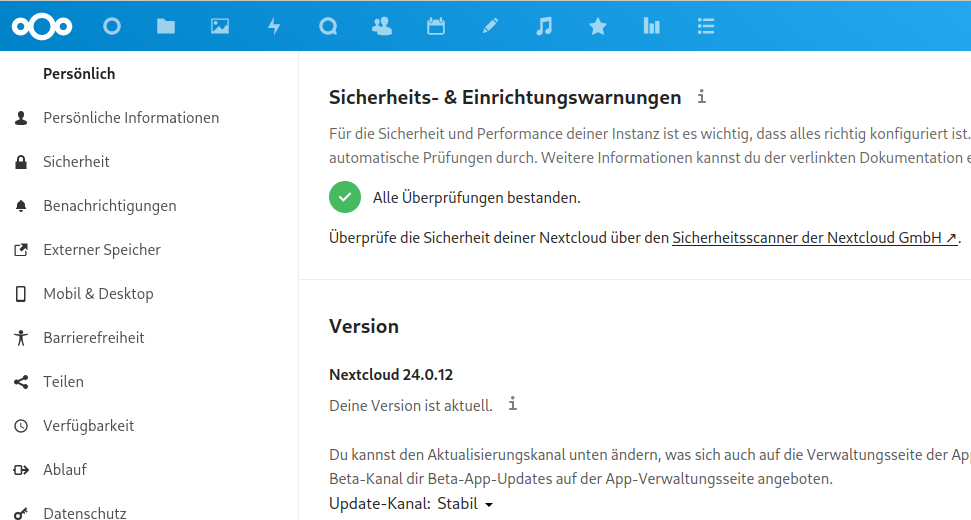Click the phone icon for Mobil & Desktop
This screenshot has width=971, height=520.
point(21,293)
